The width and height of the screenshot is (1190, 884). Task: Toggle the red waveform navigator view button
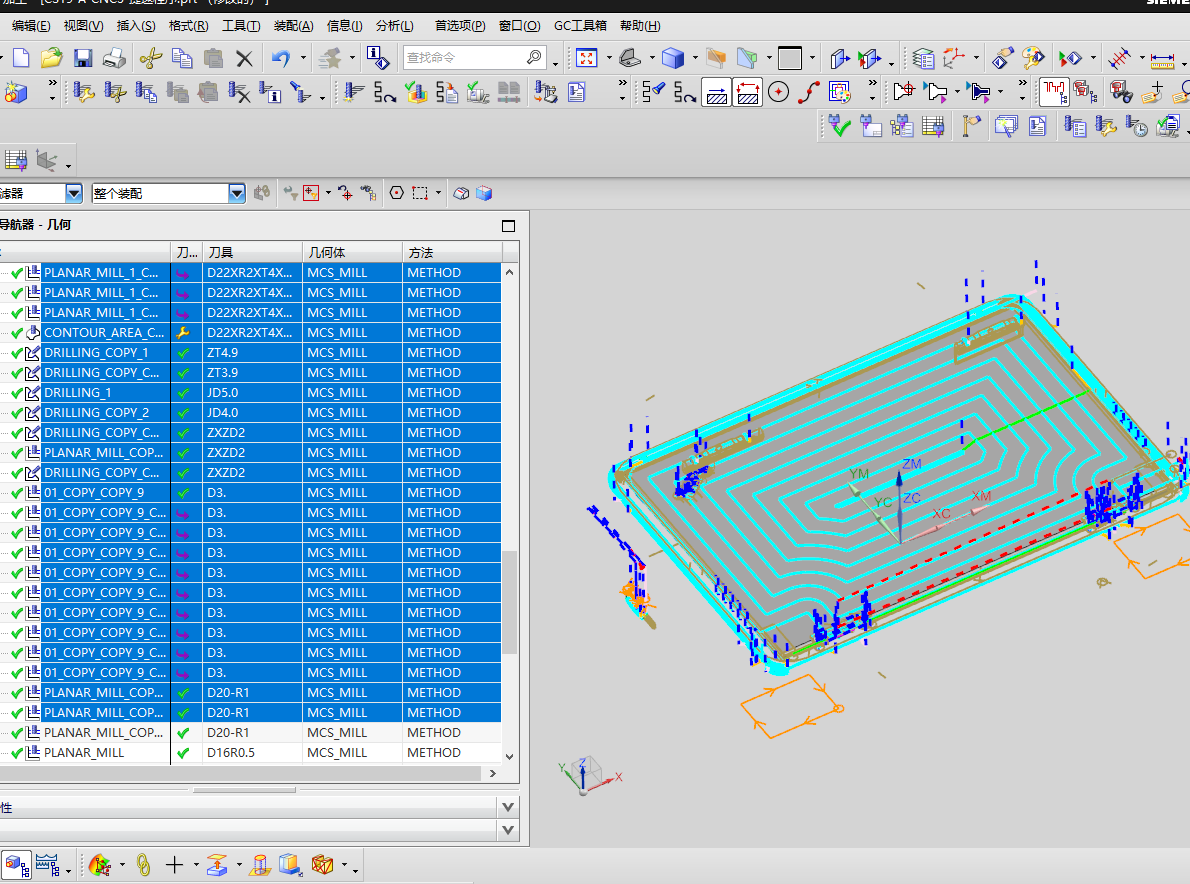1053,93
